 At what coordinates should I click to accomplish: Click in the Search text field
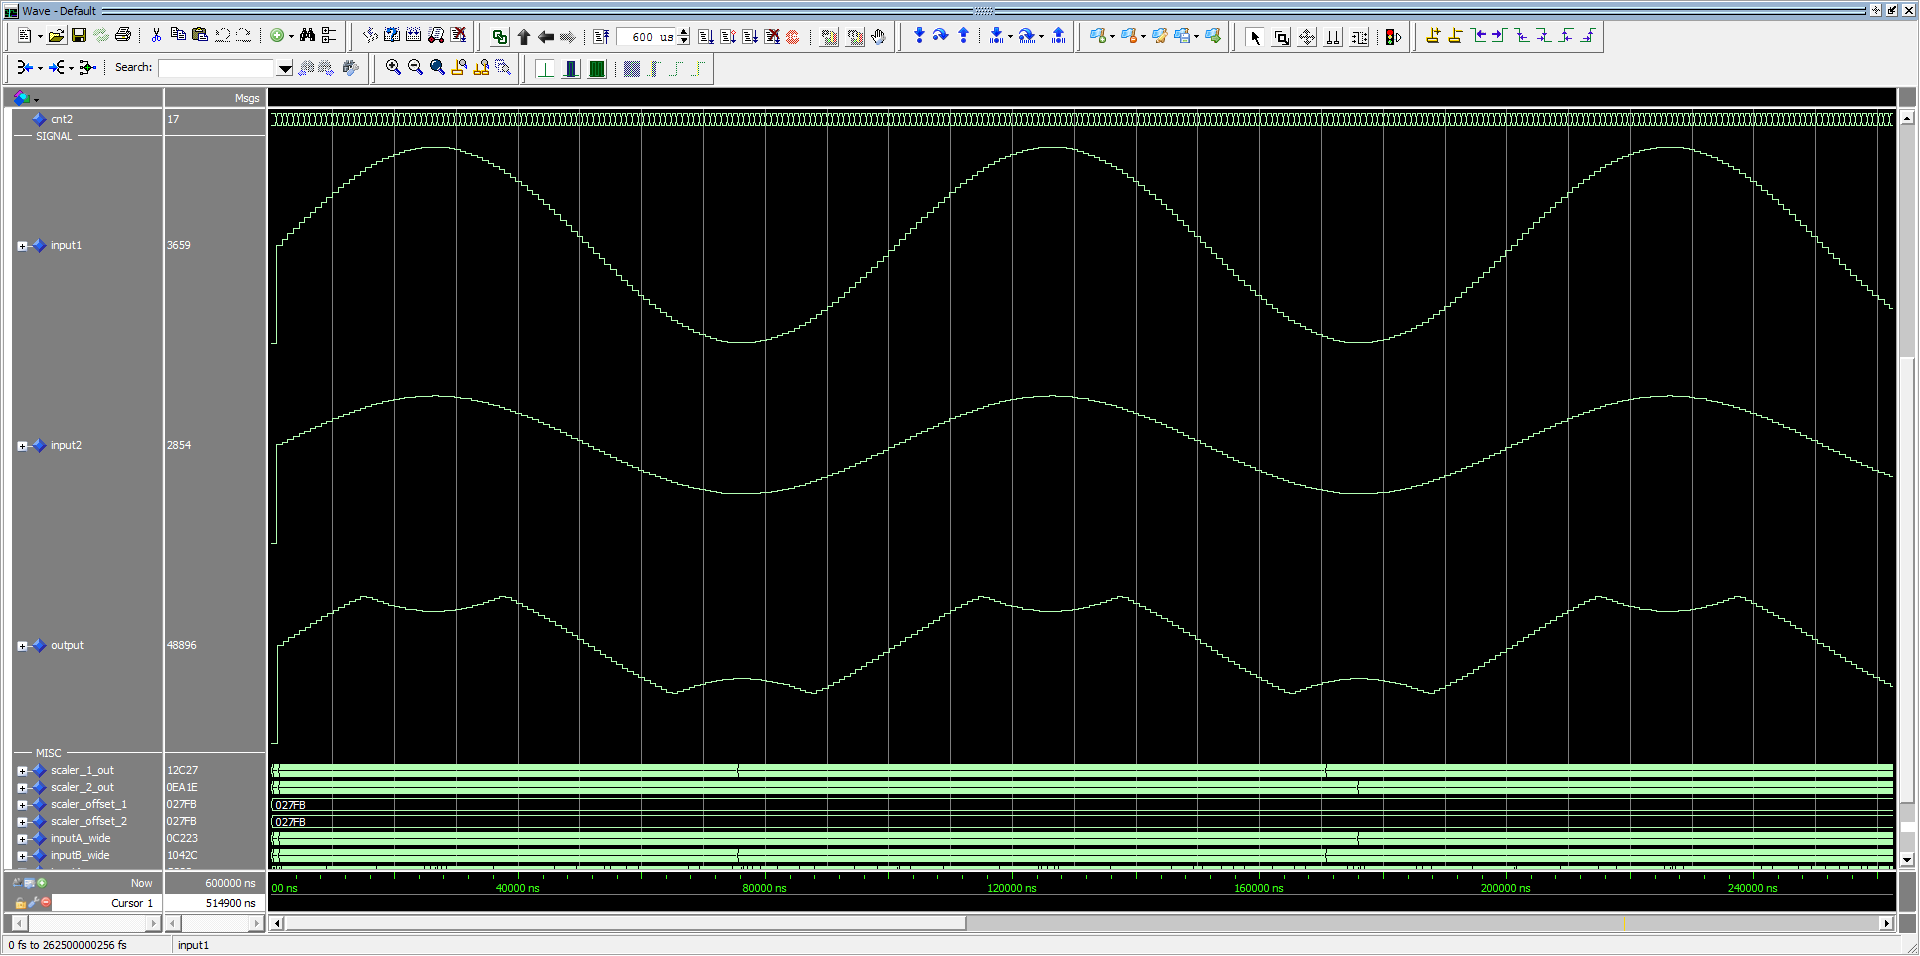click(216, 68)
